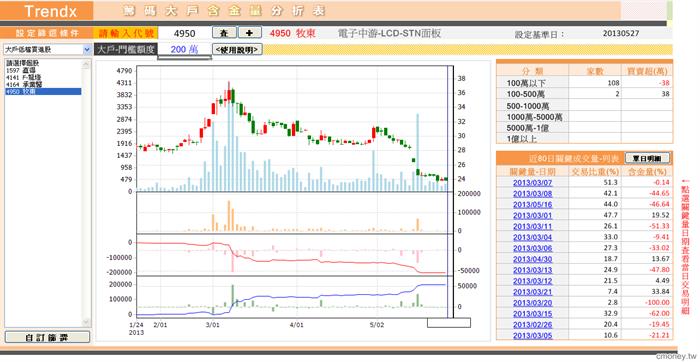700x362 pixels.
Task: Click the vertical date marker line on chart
Action: coord(447,192)
